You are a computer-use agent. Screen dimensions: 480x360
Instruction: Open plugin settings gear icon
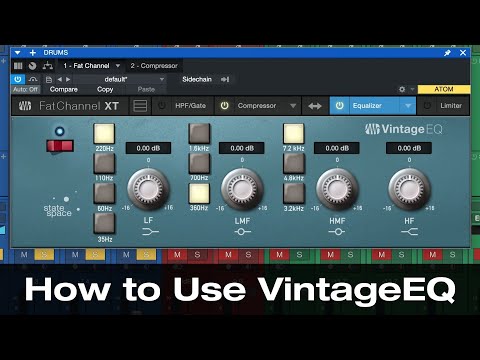click(402, 89)
